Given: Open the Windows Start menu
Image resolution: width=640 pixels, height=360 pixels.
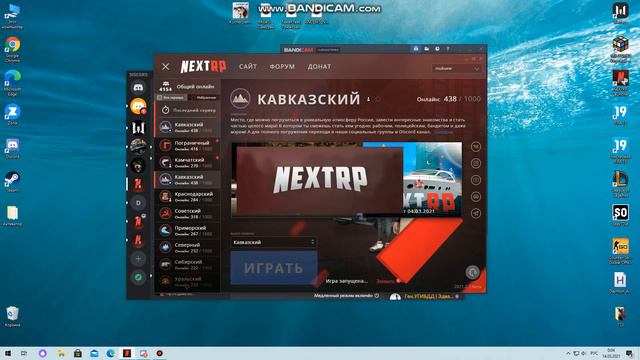Looking at the screenshot, I should (7, 353).
